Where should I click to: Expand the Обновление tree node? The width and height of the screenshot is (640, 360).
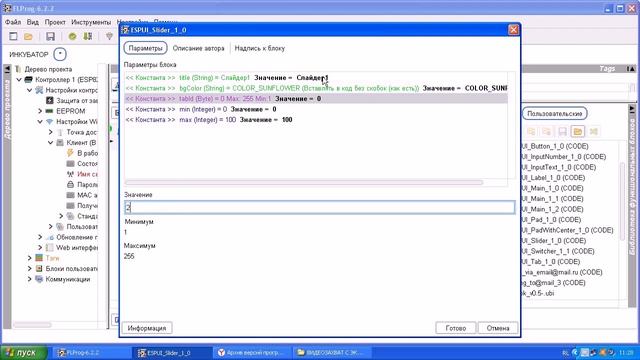(x=40, y=237)
